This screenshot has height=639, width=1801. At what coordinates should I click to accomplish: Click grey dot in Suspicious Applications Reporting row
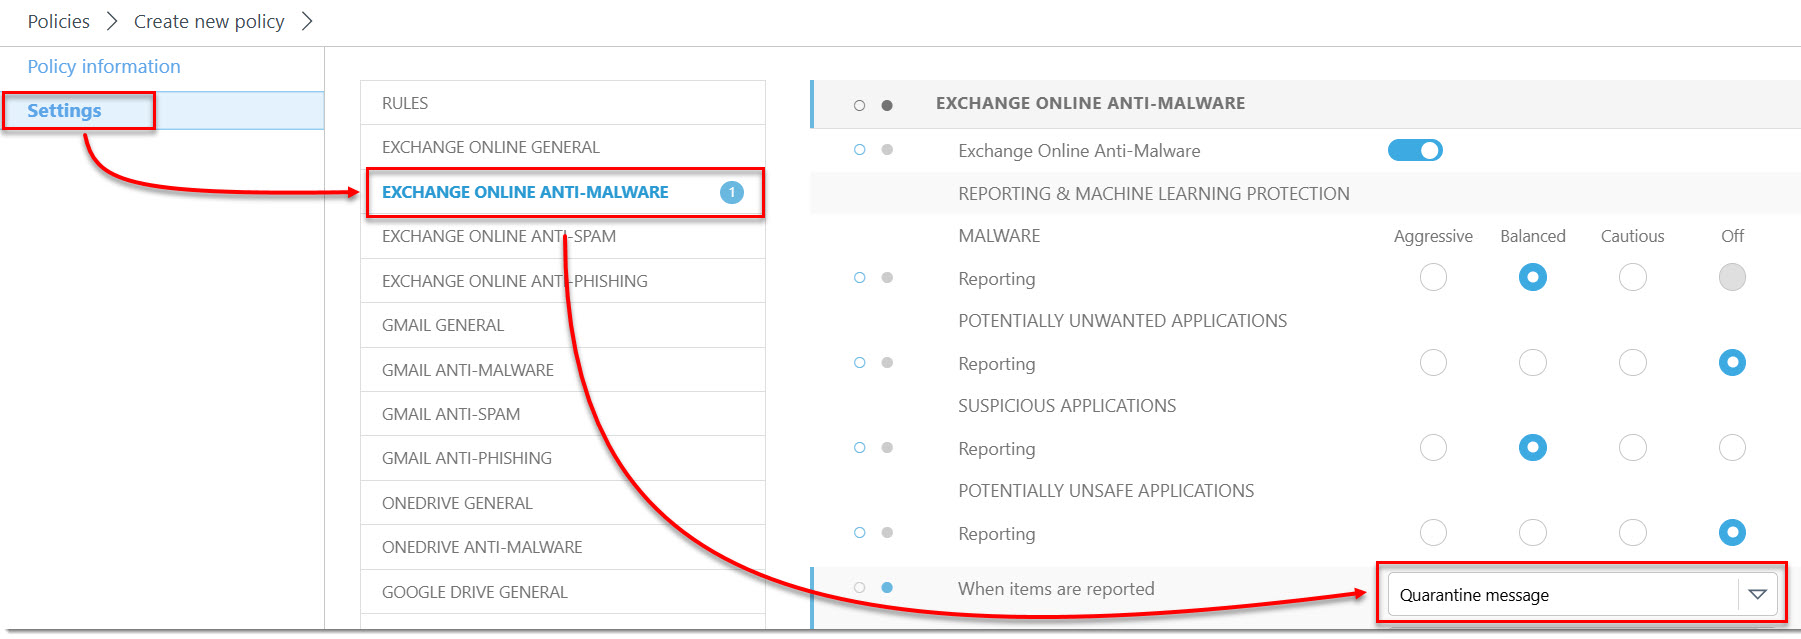tap(887, 448)
